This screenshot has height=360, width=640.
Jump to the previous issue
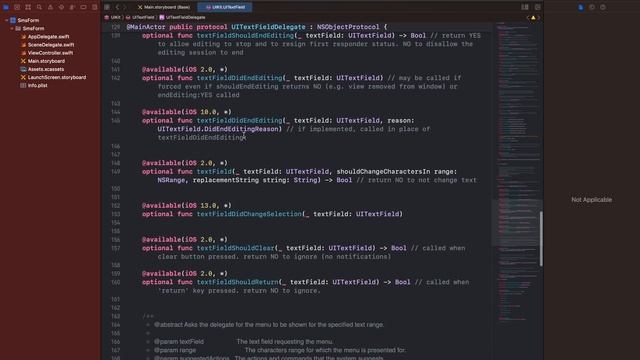528,18
